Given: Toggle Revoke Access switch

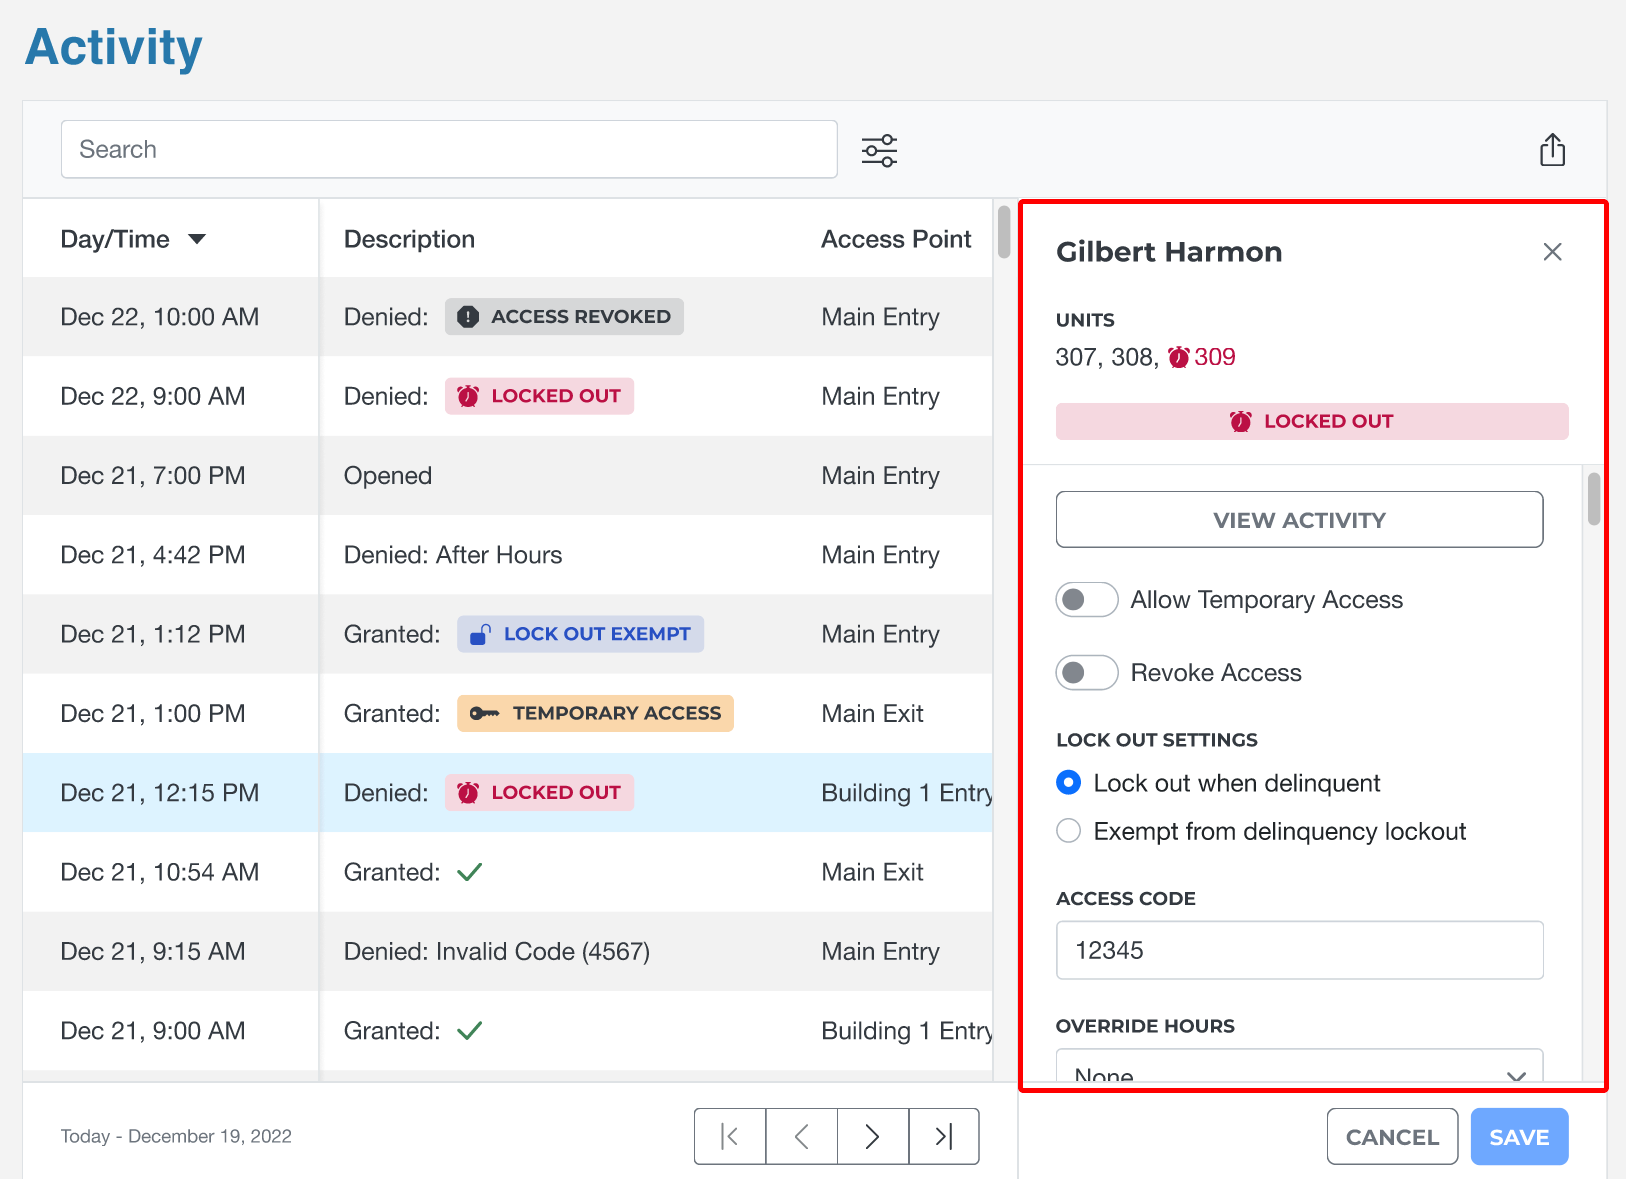Looking at the screenshot, I should coord(1087,673).
